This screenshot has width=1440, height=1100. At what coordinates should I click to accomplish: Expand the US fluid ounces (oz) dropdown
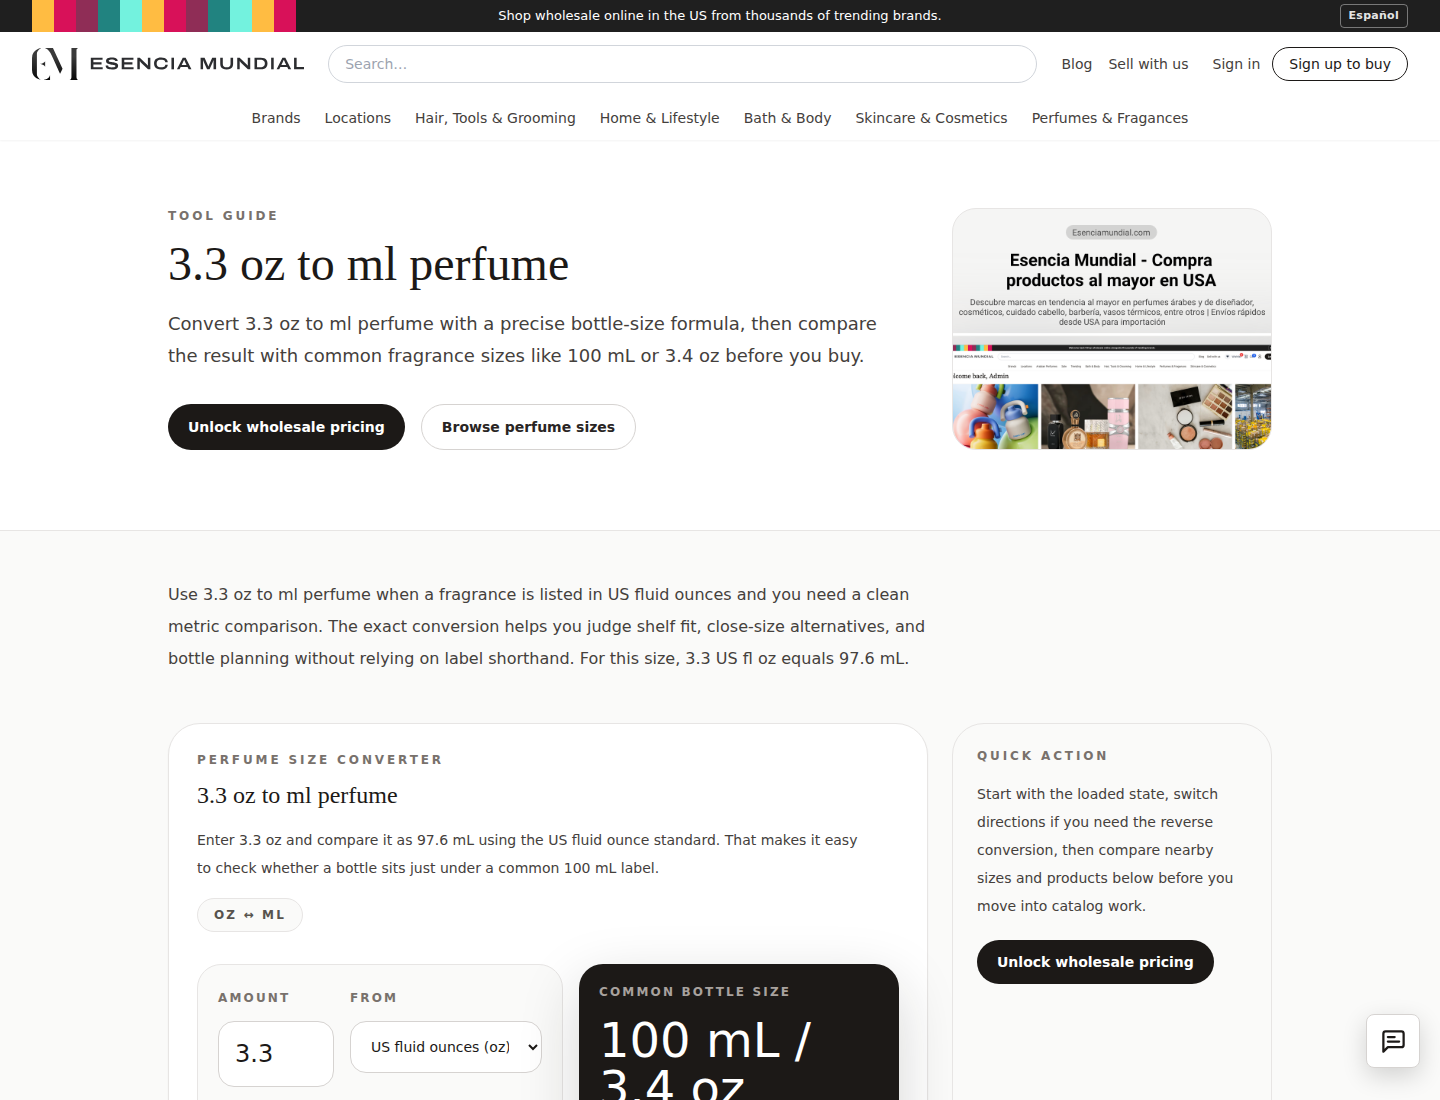[446, 1047]
